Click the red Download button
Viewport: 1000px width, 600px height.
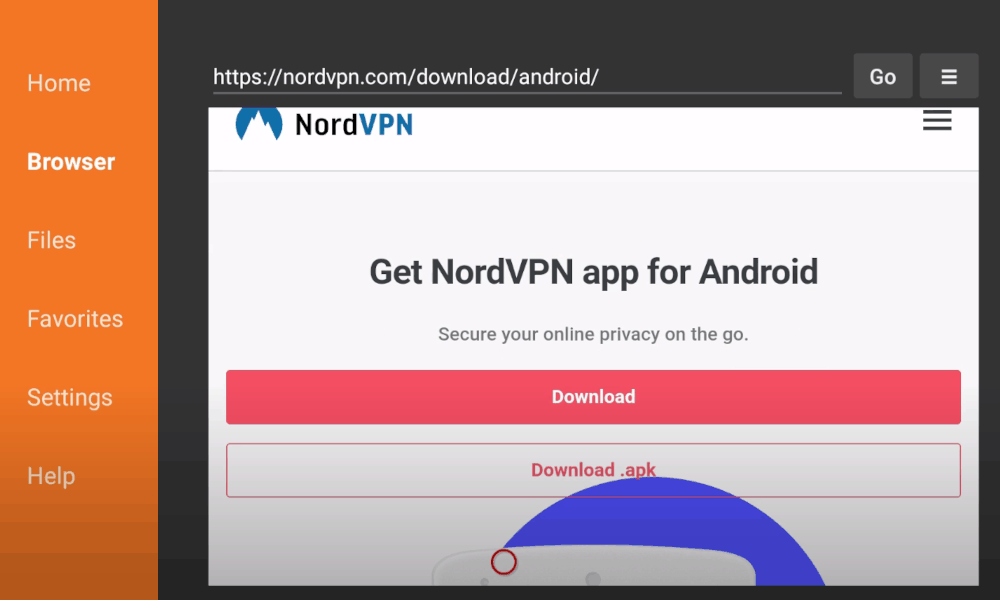pyautogui.click(x=593, y=397)
